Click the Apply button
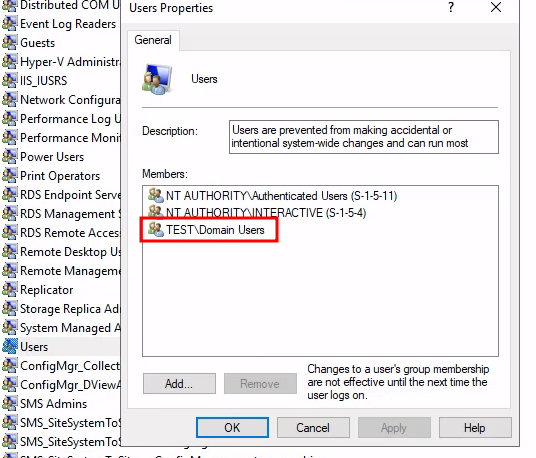Screen dimensions: 536x458 (394, 428)
